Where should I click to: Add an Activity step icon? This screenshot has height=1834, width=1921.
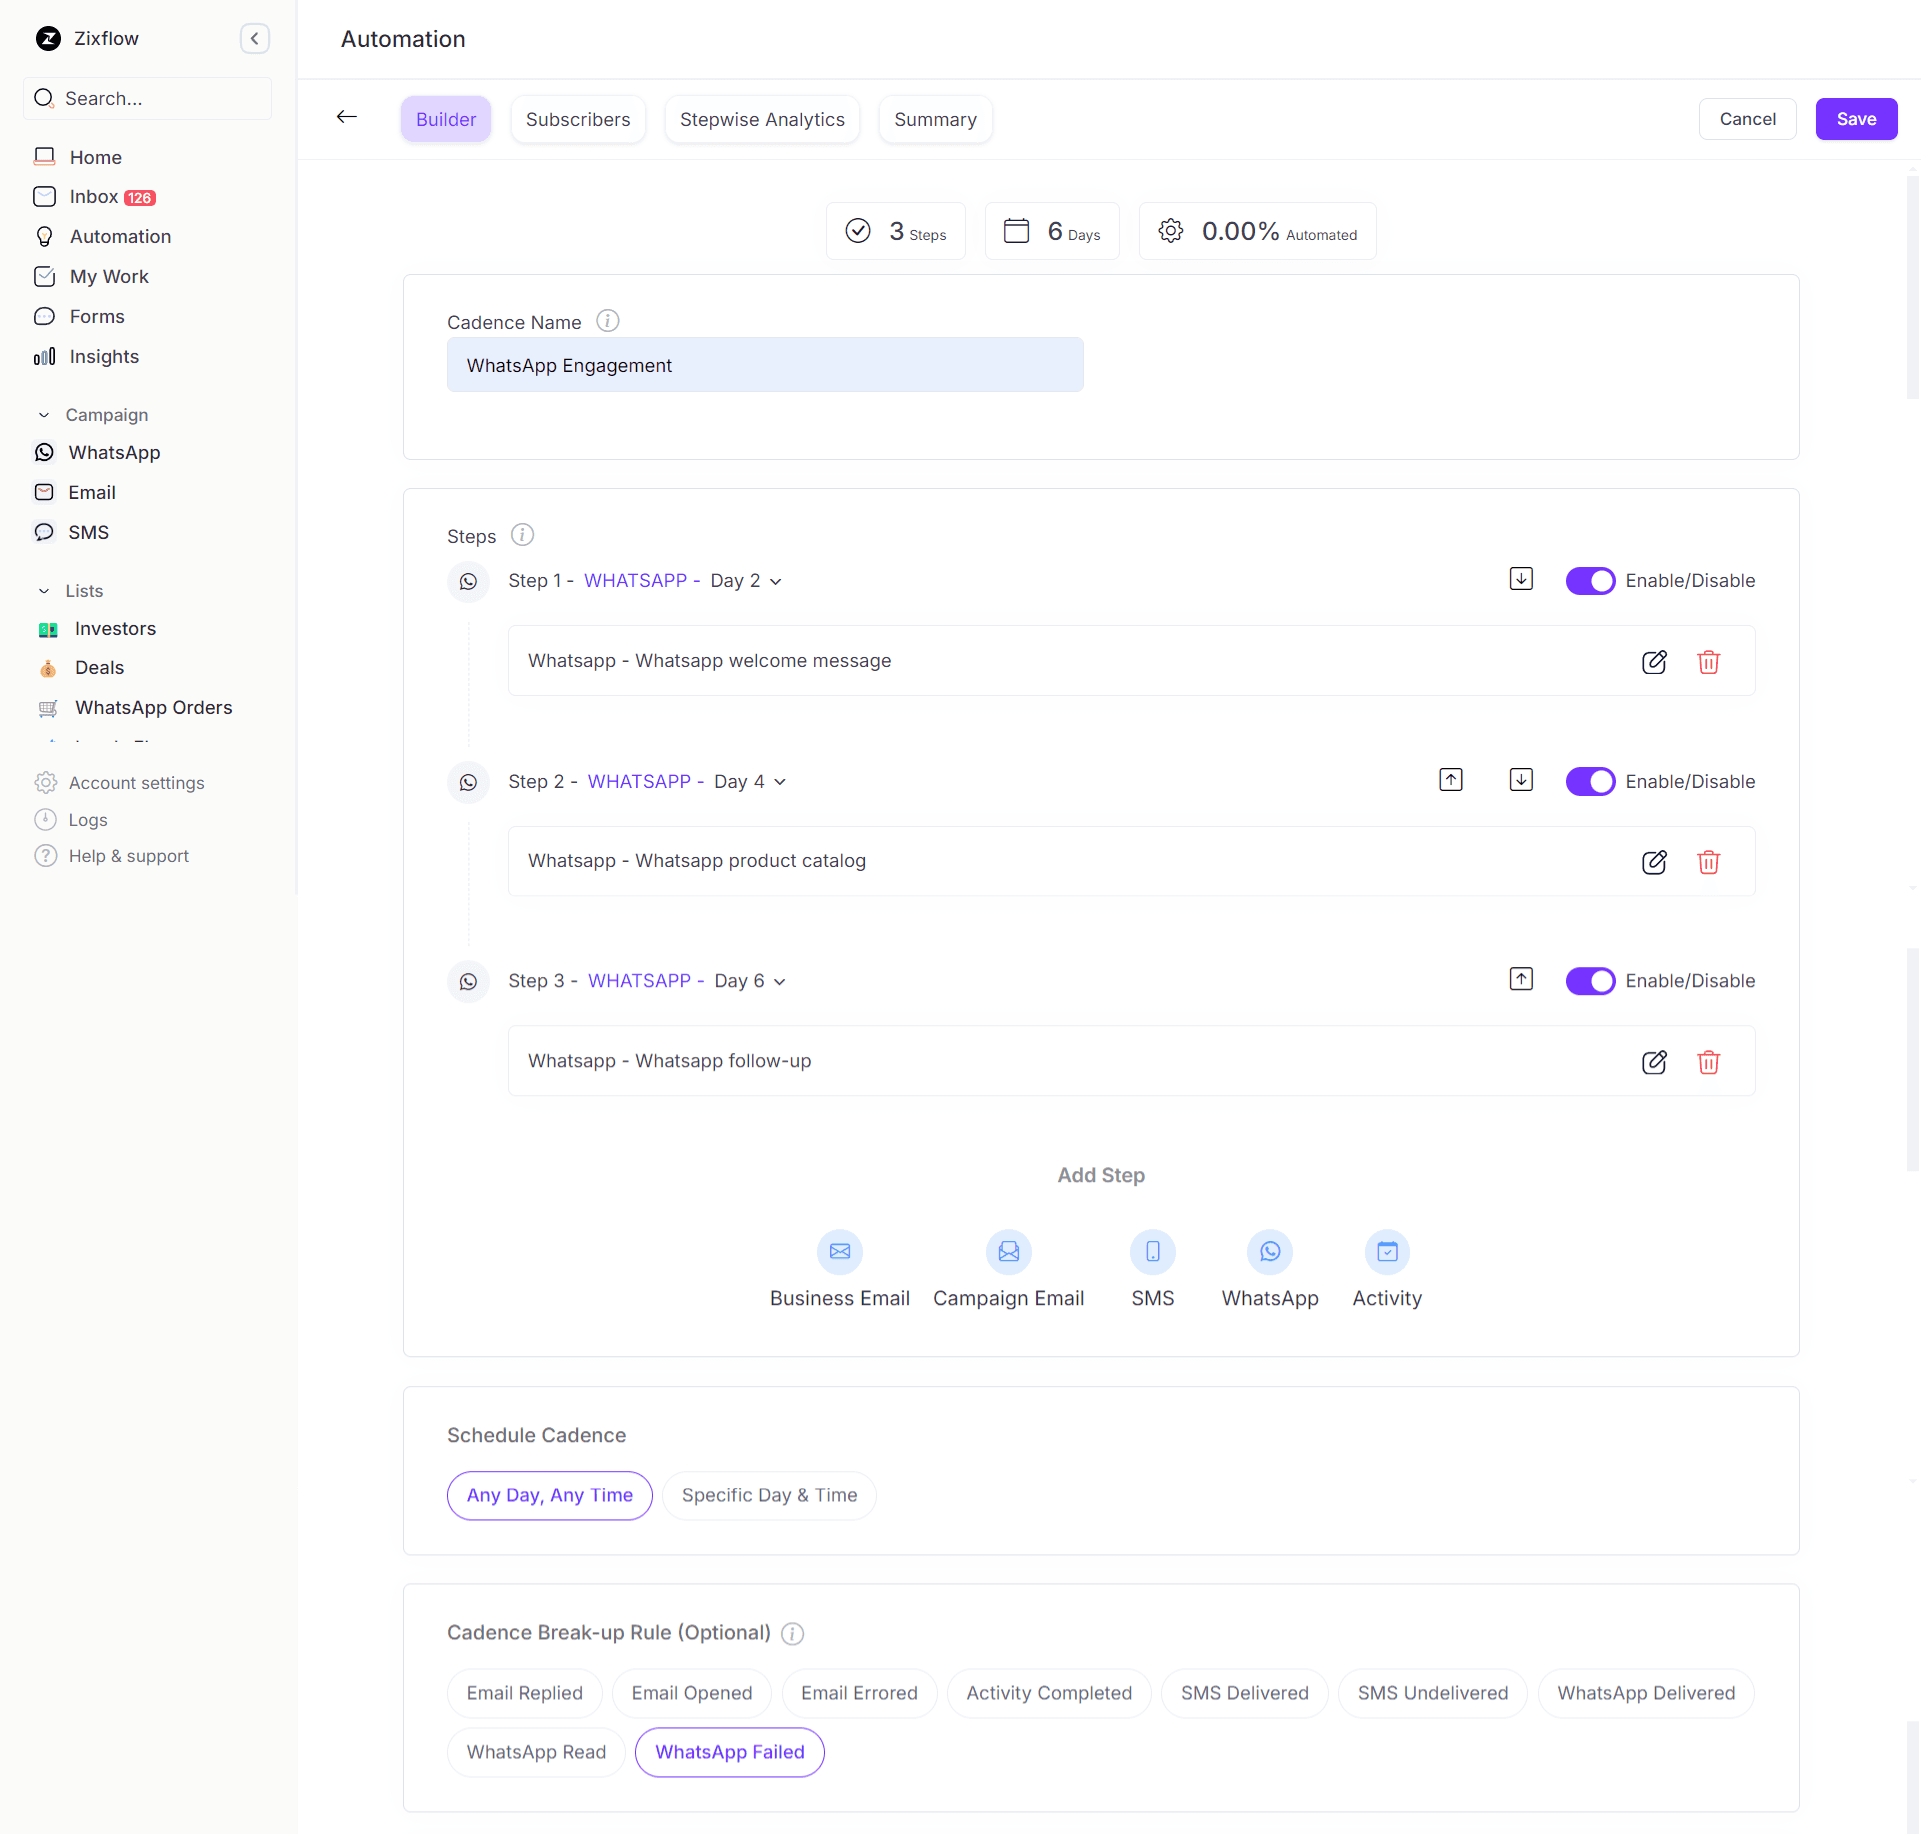coord(1386,1252)
